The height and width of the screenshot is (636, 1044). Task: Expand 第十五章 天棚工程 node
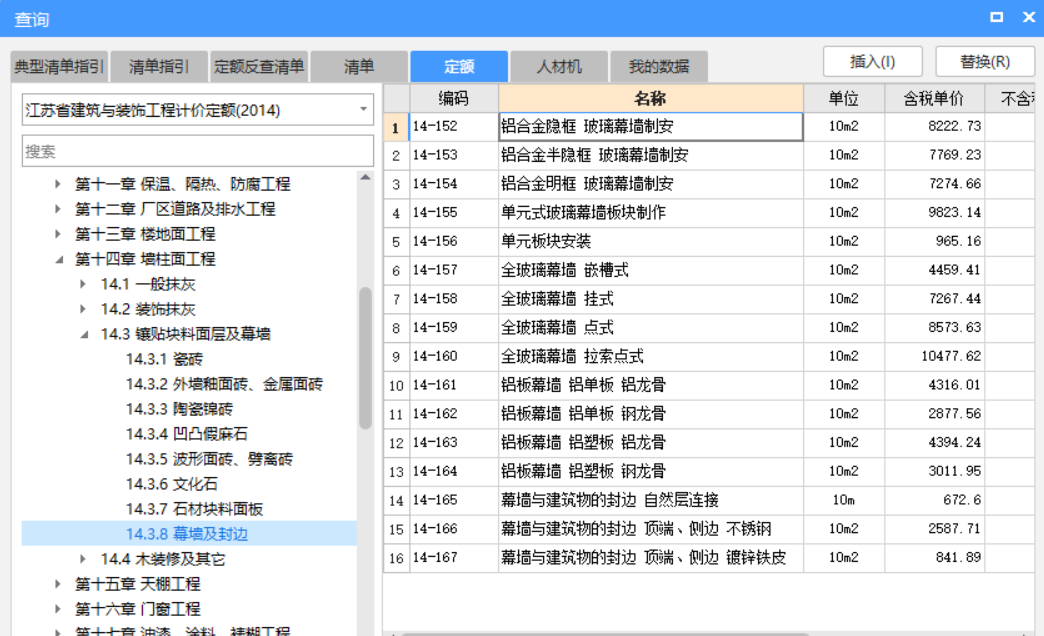(x=58, y=584)
